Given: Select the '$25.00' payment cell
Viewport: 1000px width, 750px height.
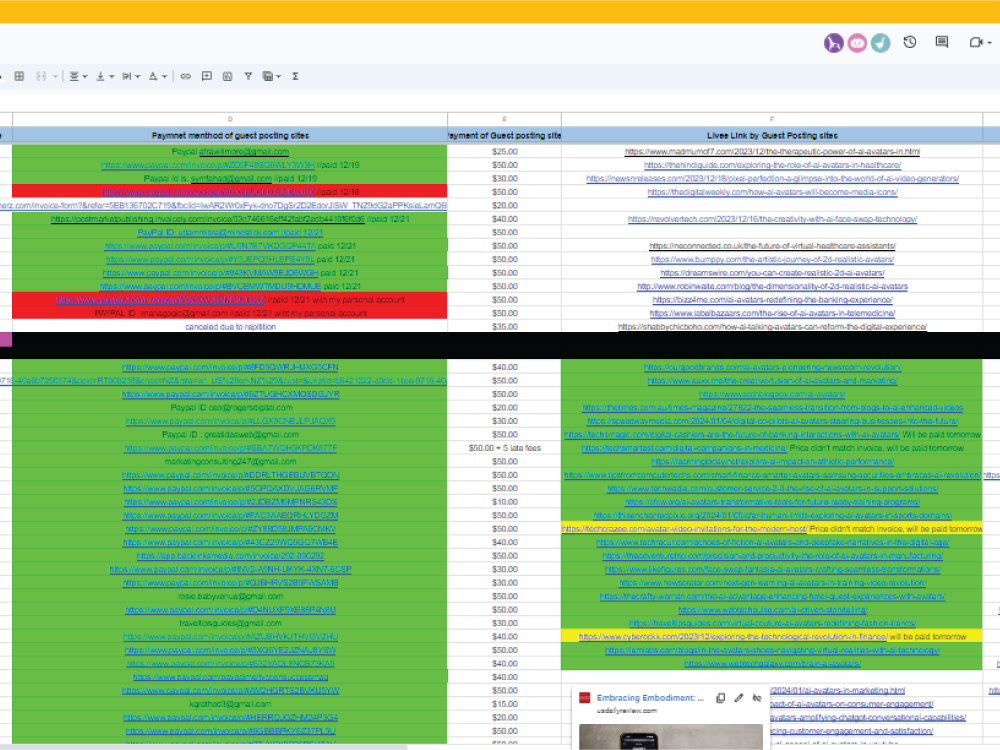Looking at the screenshot, I should (504, 151).
